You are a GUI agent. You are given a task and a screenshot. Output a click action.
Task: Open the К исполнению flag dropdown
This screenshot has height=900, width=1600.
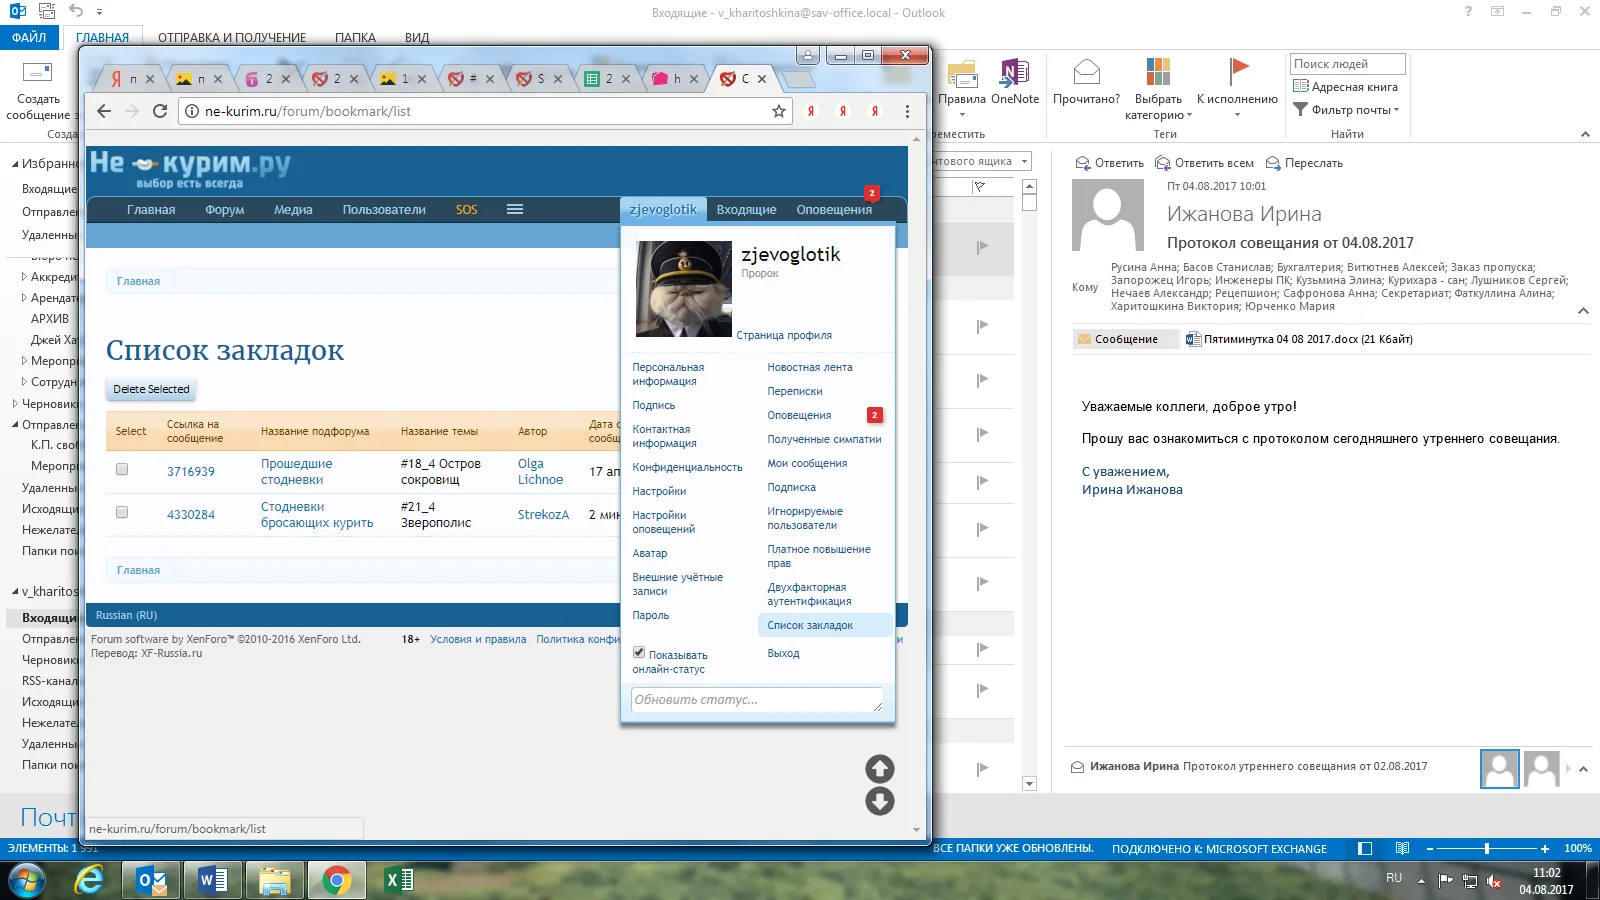(x=1237, y=88)
